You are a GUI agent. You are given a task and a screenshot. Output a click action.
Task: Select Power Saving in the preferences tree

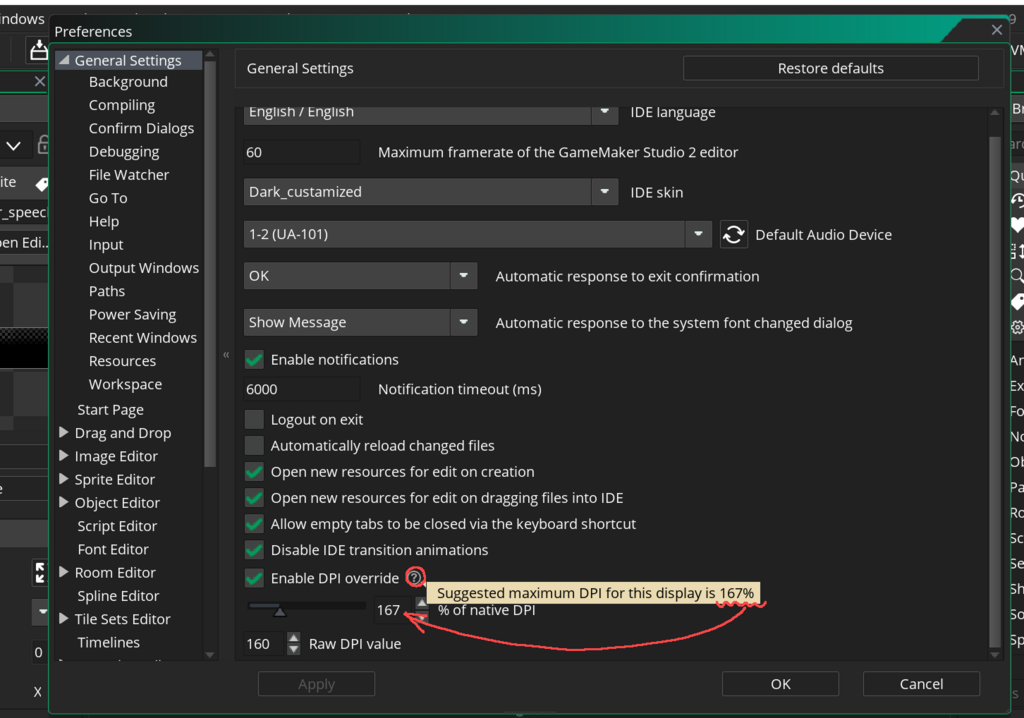click(x=133, y=314)
